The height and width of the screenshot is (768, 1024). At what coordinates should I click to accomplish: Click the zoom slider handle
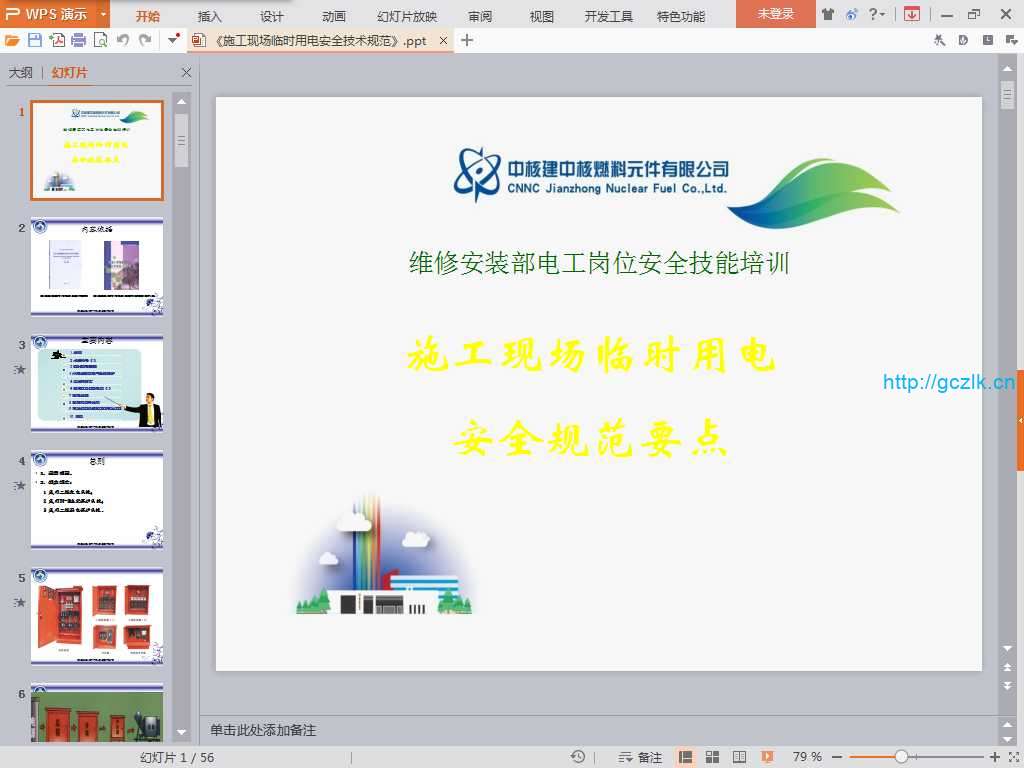(901, 757)
